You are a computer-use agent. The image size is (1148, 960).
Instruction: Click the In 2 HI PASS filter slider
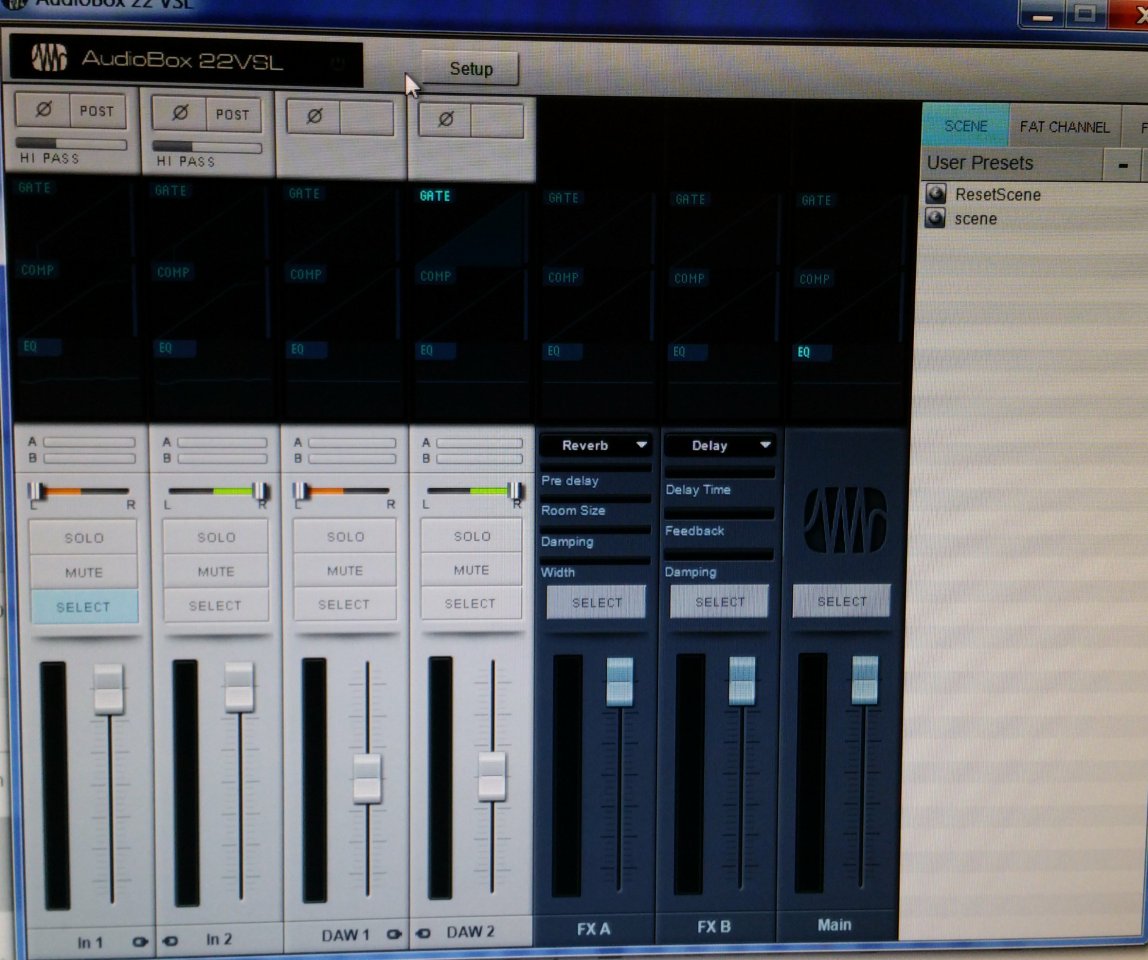[207, 146]
